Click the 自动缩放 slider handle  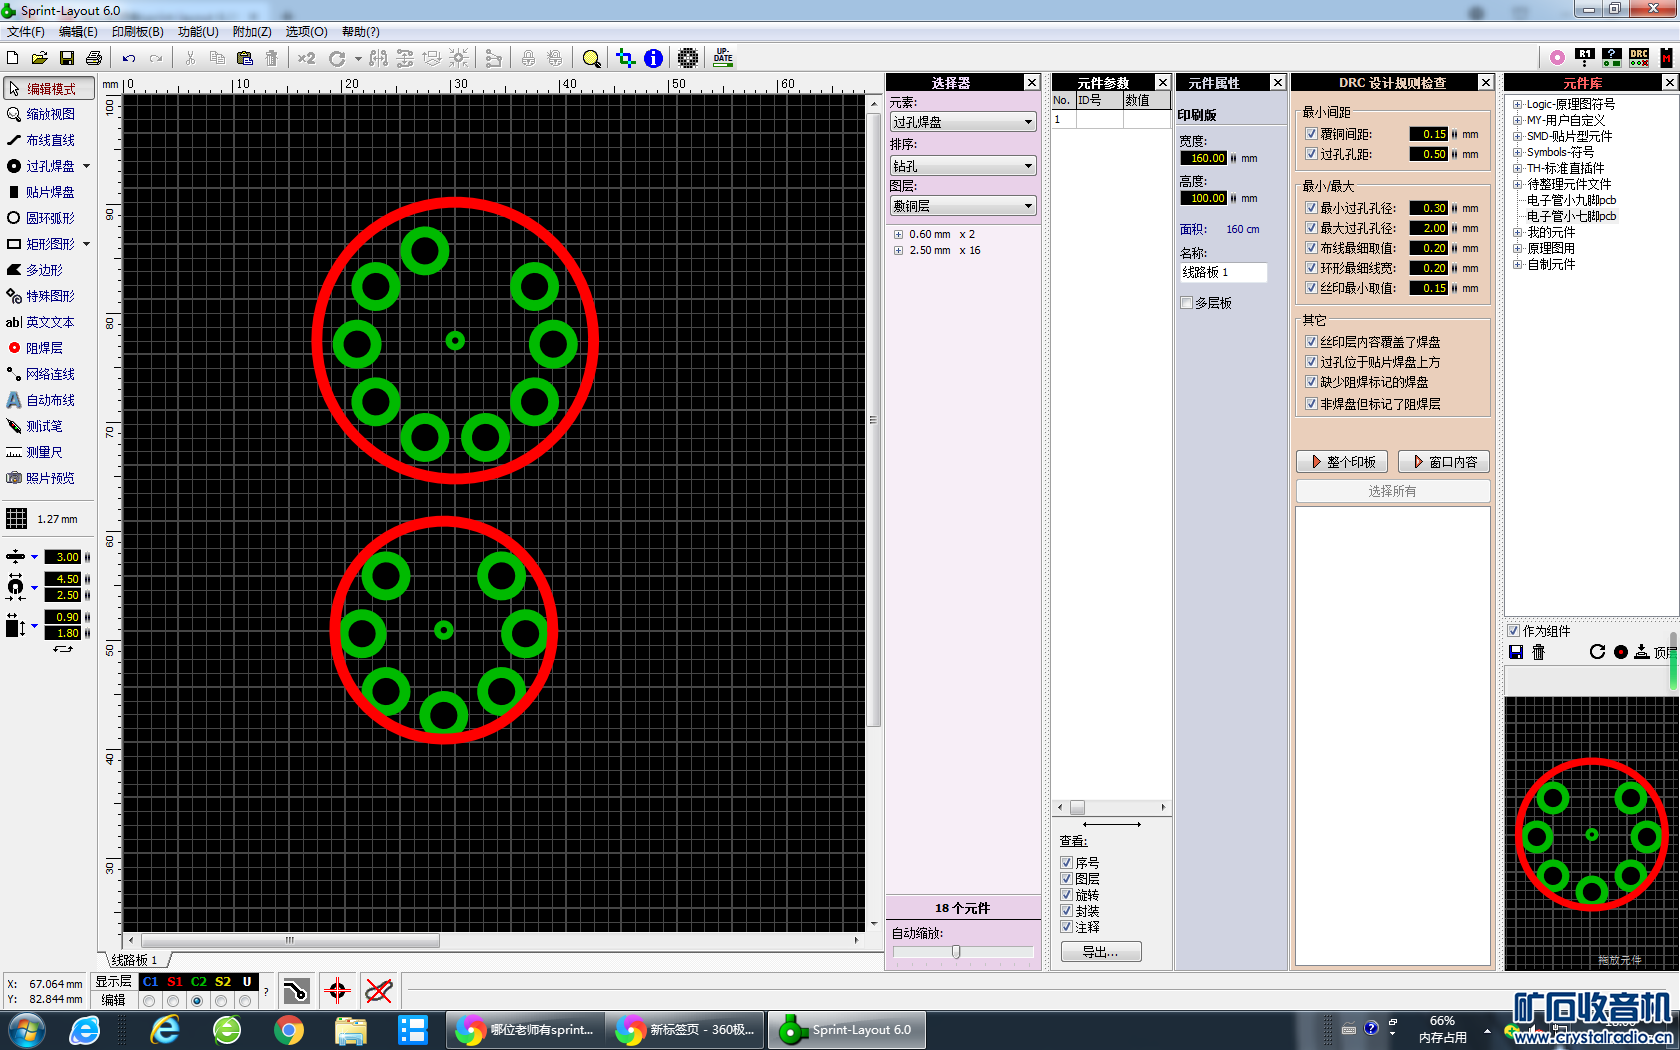(956, 952)
